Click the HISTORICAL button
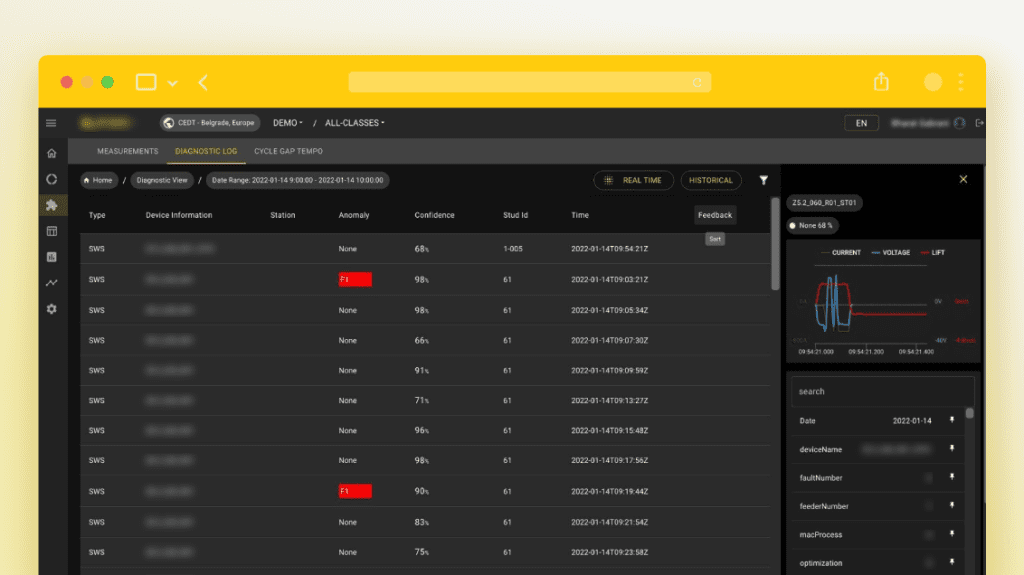The width and height of the screenshot is (1024, 575). pyautogui.click(x=711, y=181)
